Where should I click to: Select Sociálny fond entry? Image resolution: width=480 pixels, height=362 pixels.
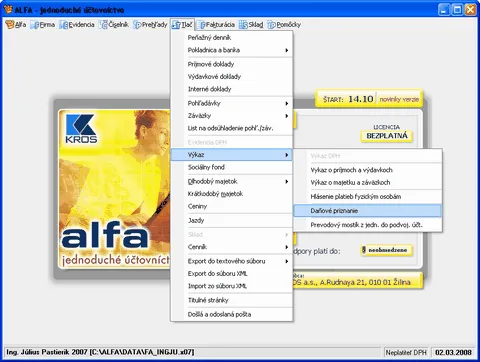tap(232, 167)
